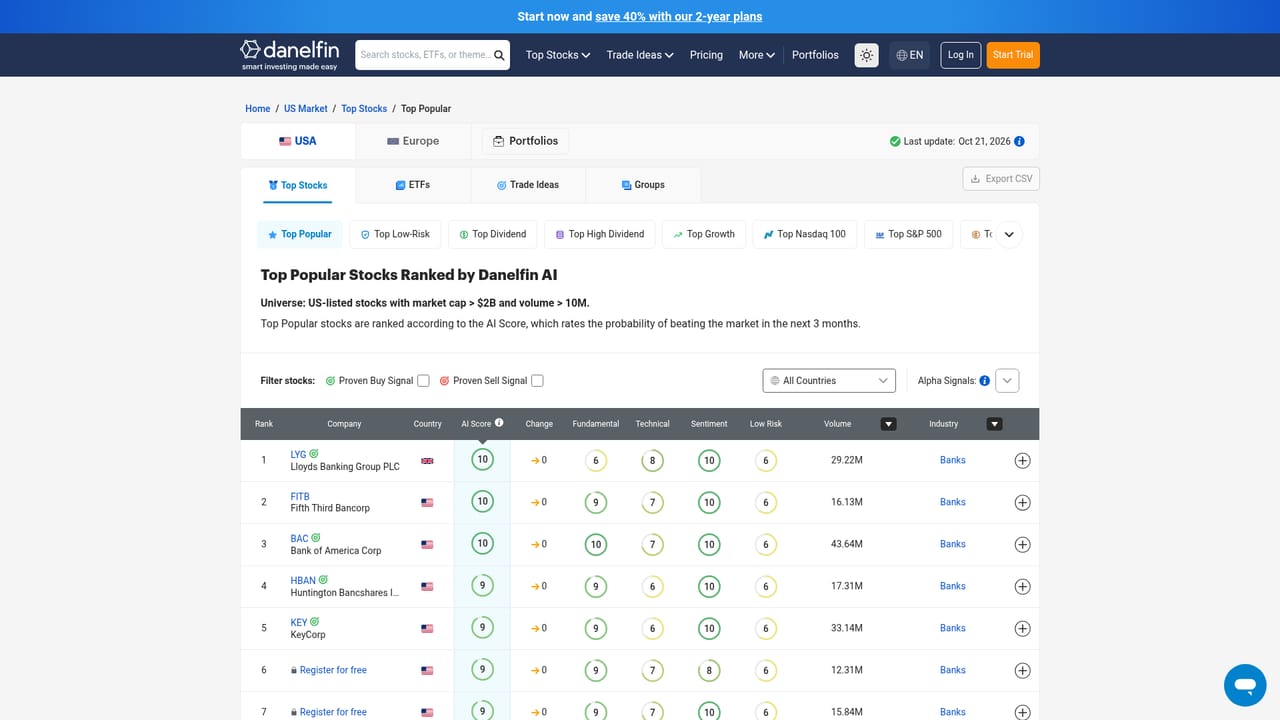Enable the Proven Sell Signal checkbox
The height and width of the screenshot is (720, 1280).
point(537,381)
